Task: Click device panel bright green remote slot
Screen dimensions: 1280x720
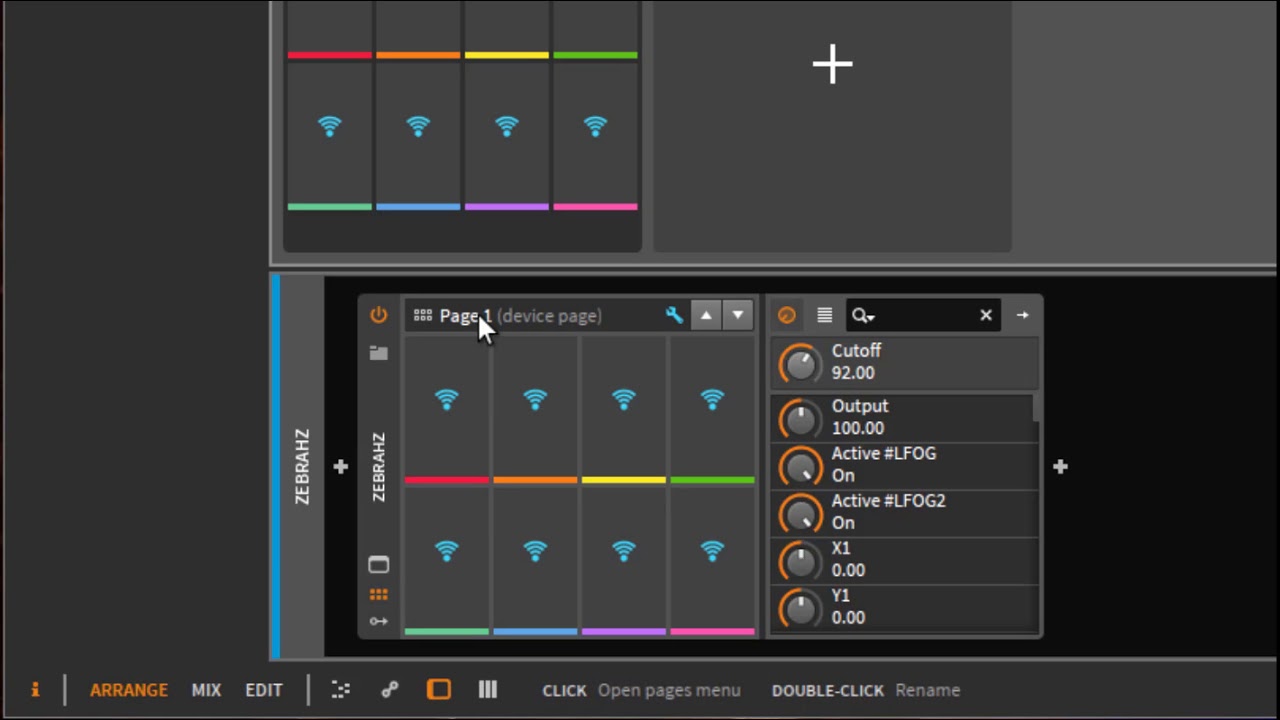Action: tap(712, 411)
